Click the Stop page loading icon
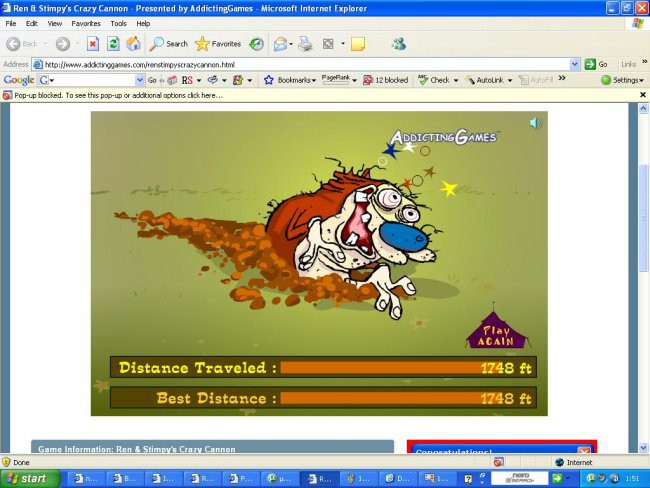Image resolution: width=650 pixels, height=488 pixels. point(93,44)
